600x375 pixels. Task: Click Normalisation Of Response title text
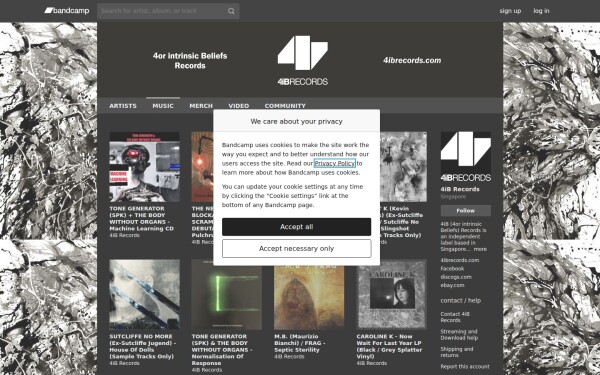pos(222,350)
